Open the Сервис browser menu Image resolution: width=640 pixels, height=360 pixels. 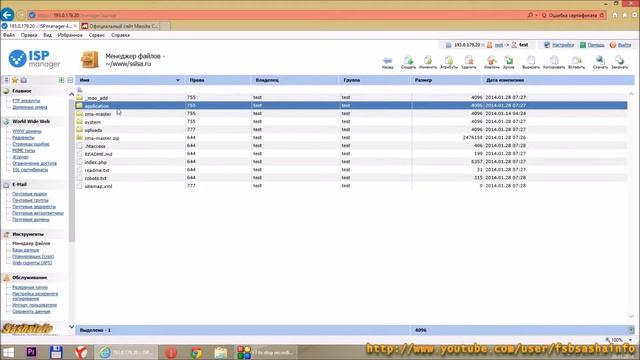click(97, 35)
